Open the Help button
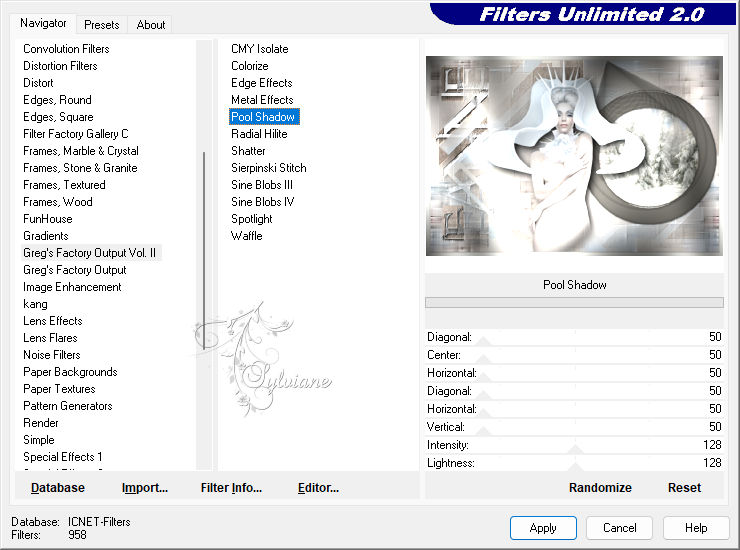 pos(696,527)
